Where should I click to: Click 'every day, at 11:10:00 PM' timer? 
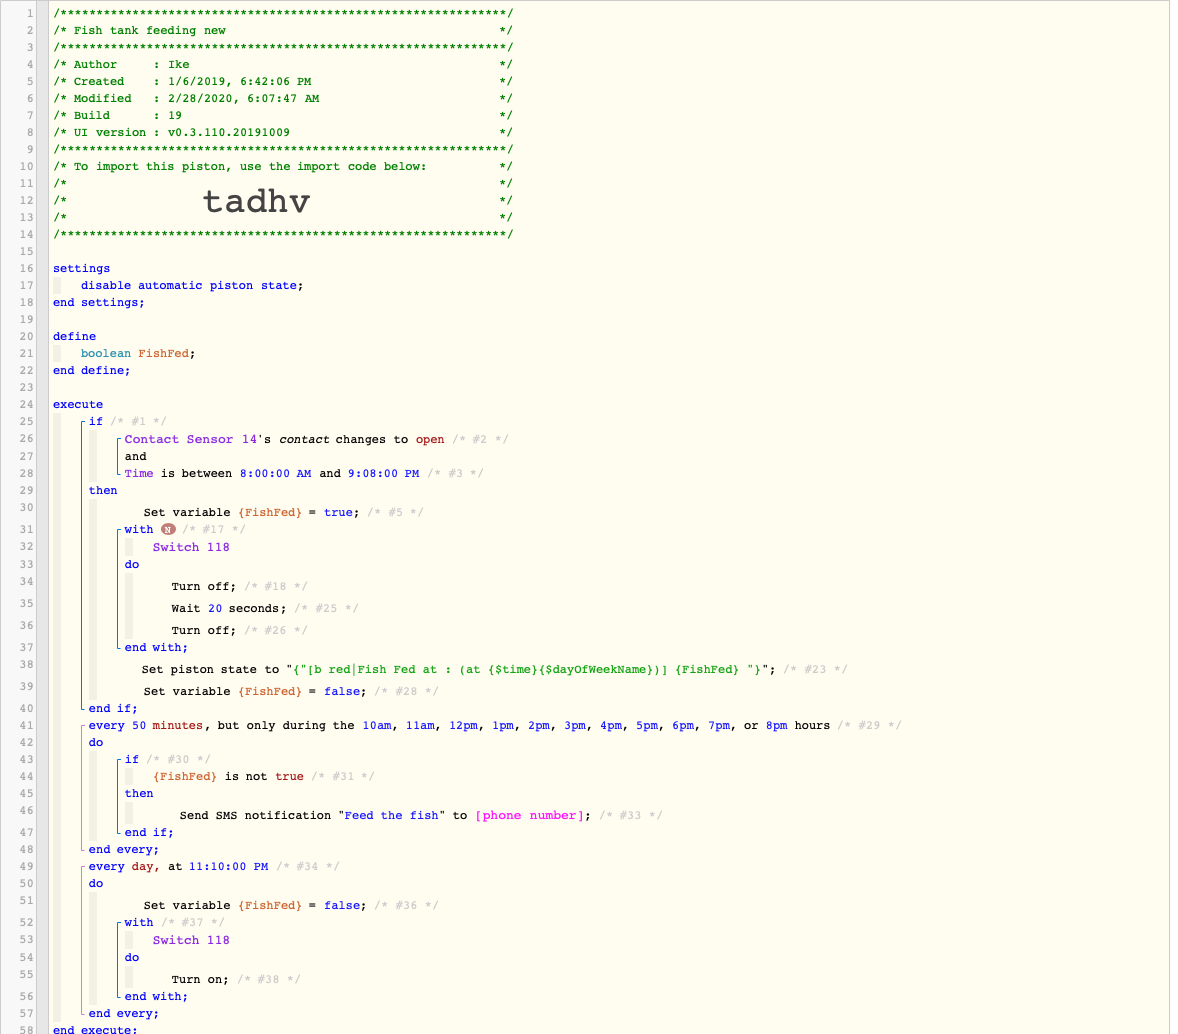tap(179, 866)
